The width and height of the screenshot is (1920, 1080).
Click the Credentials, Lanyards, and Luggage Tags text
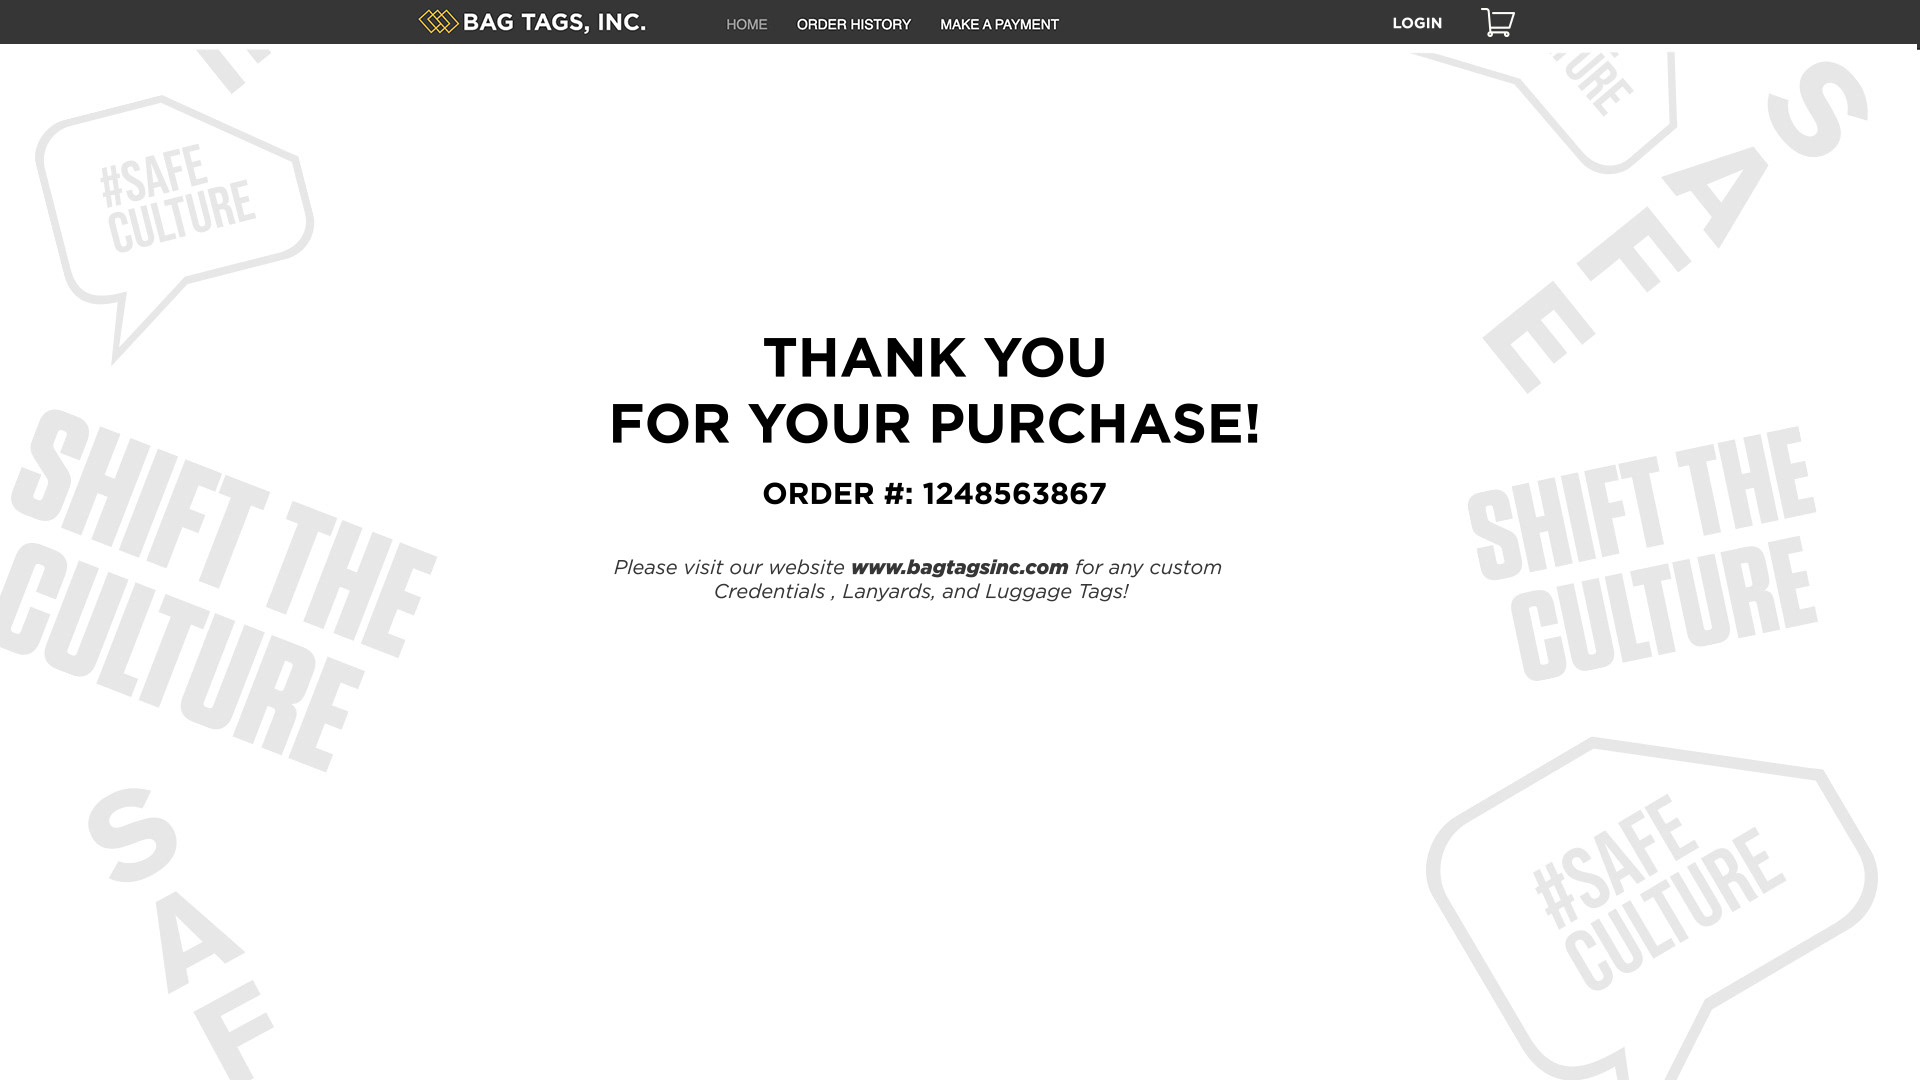(x=921, y=591)
